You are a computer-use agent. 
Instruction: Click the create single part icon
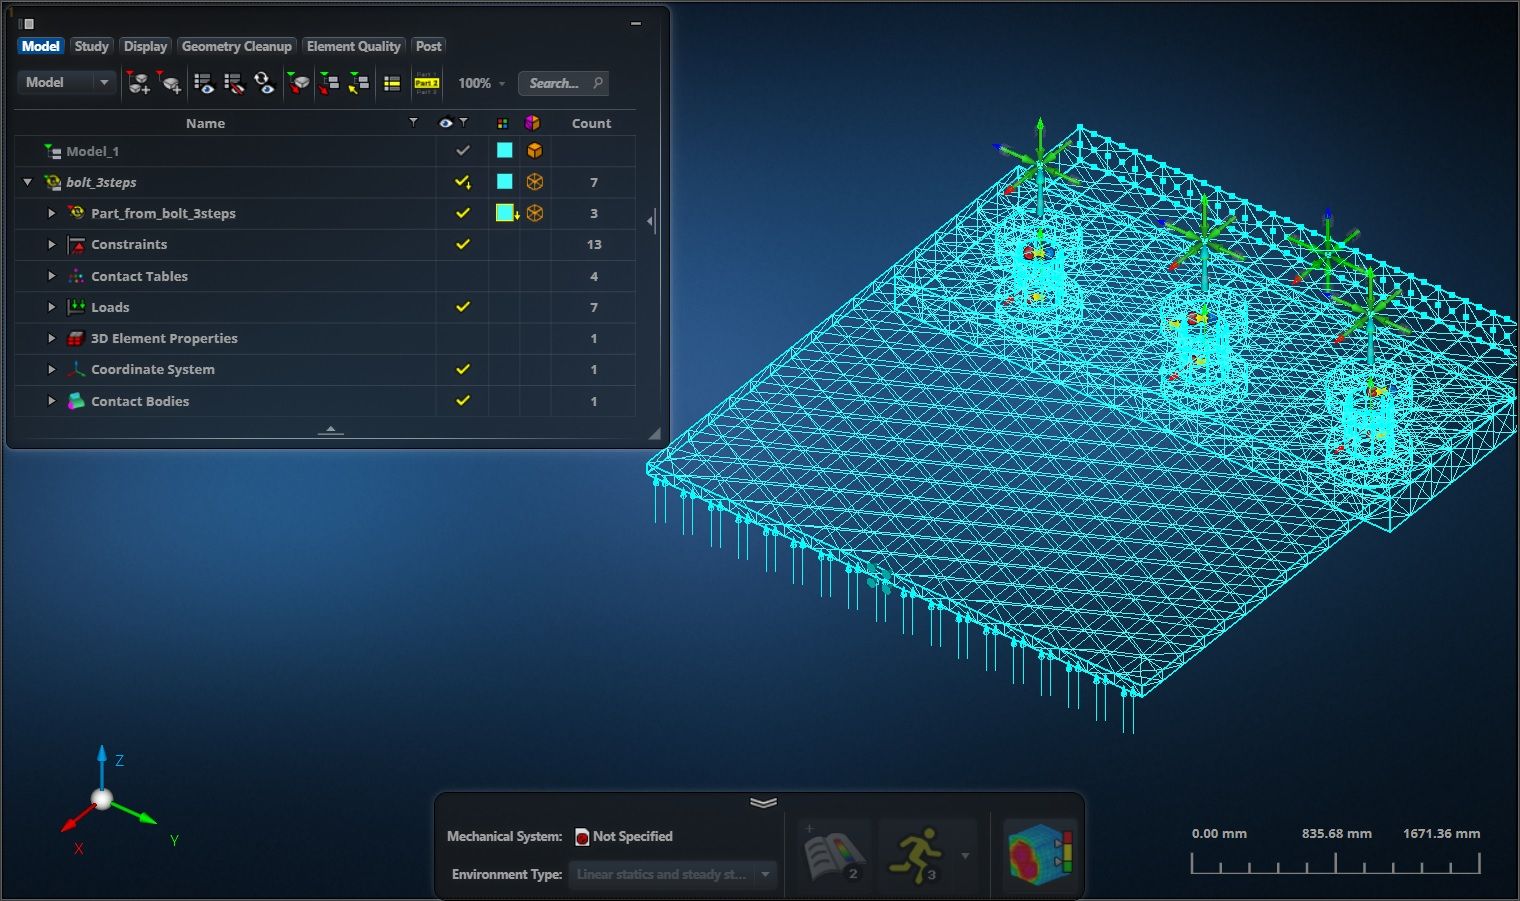pyautogui.click(x=171, y=83)
